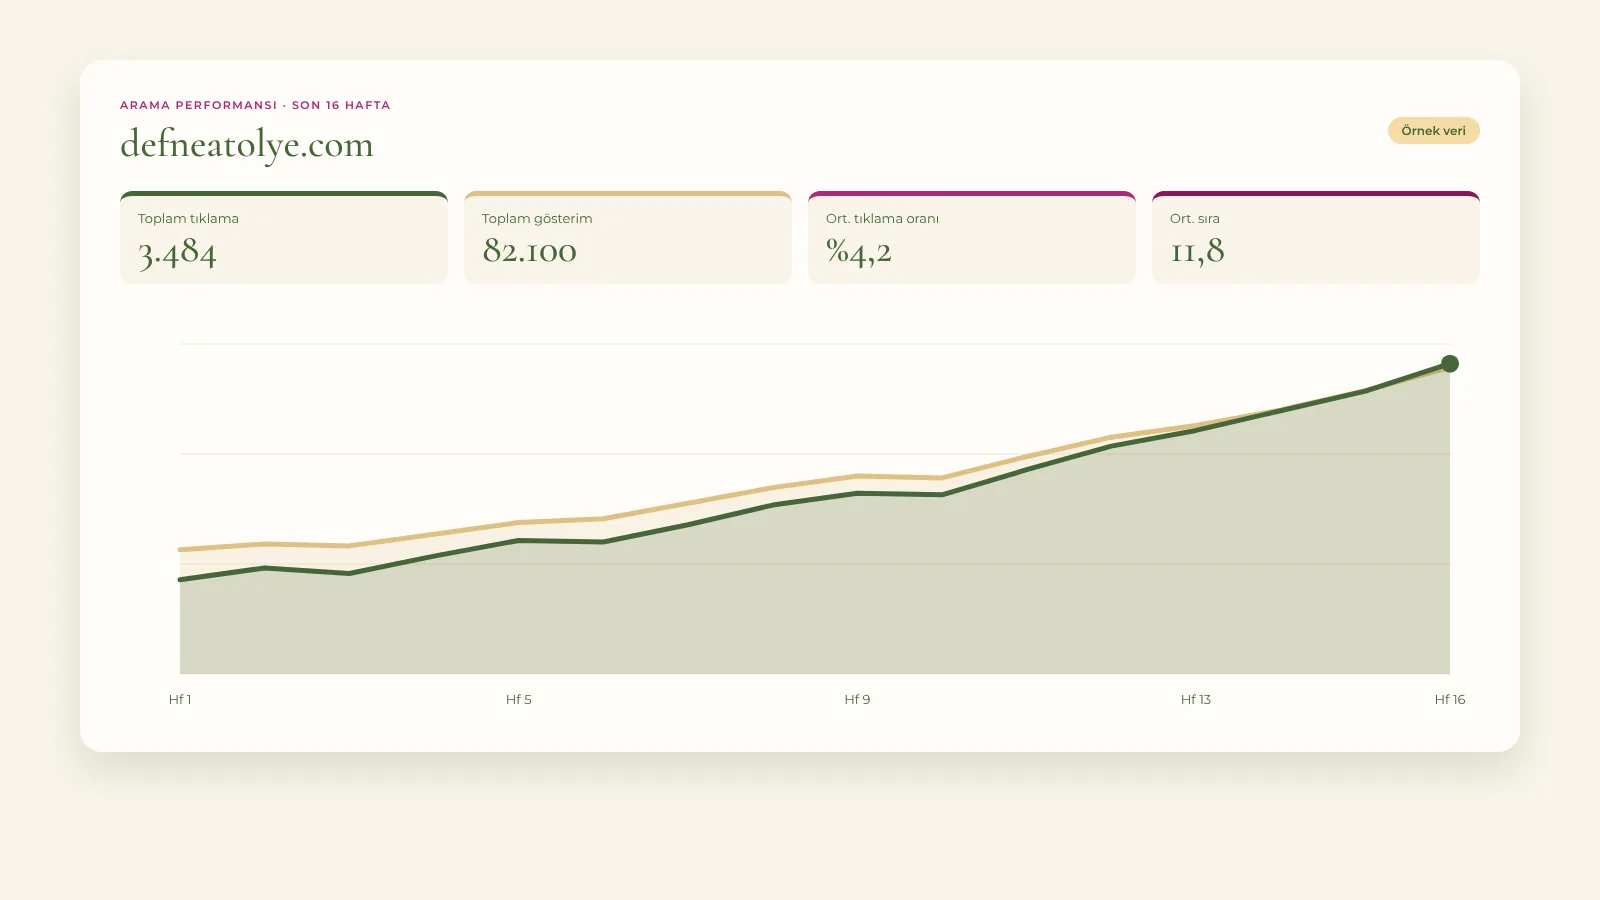Click the 3.484 total clicks value
The image size is (1600, 900).
click(177, 252)
